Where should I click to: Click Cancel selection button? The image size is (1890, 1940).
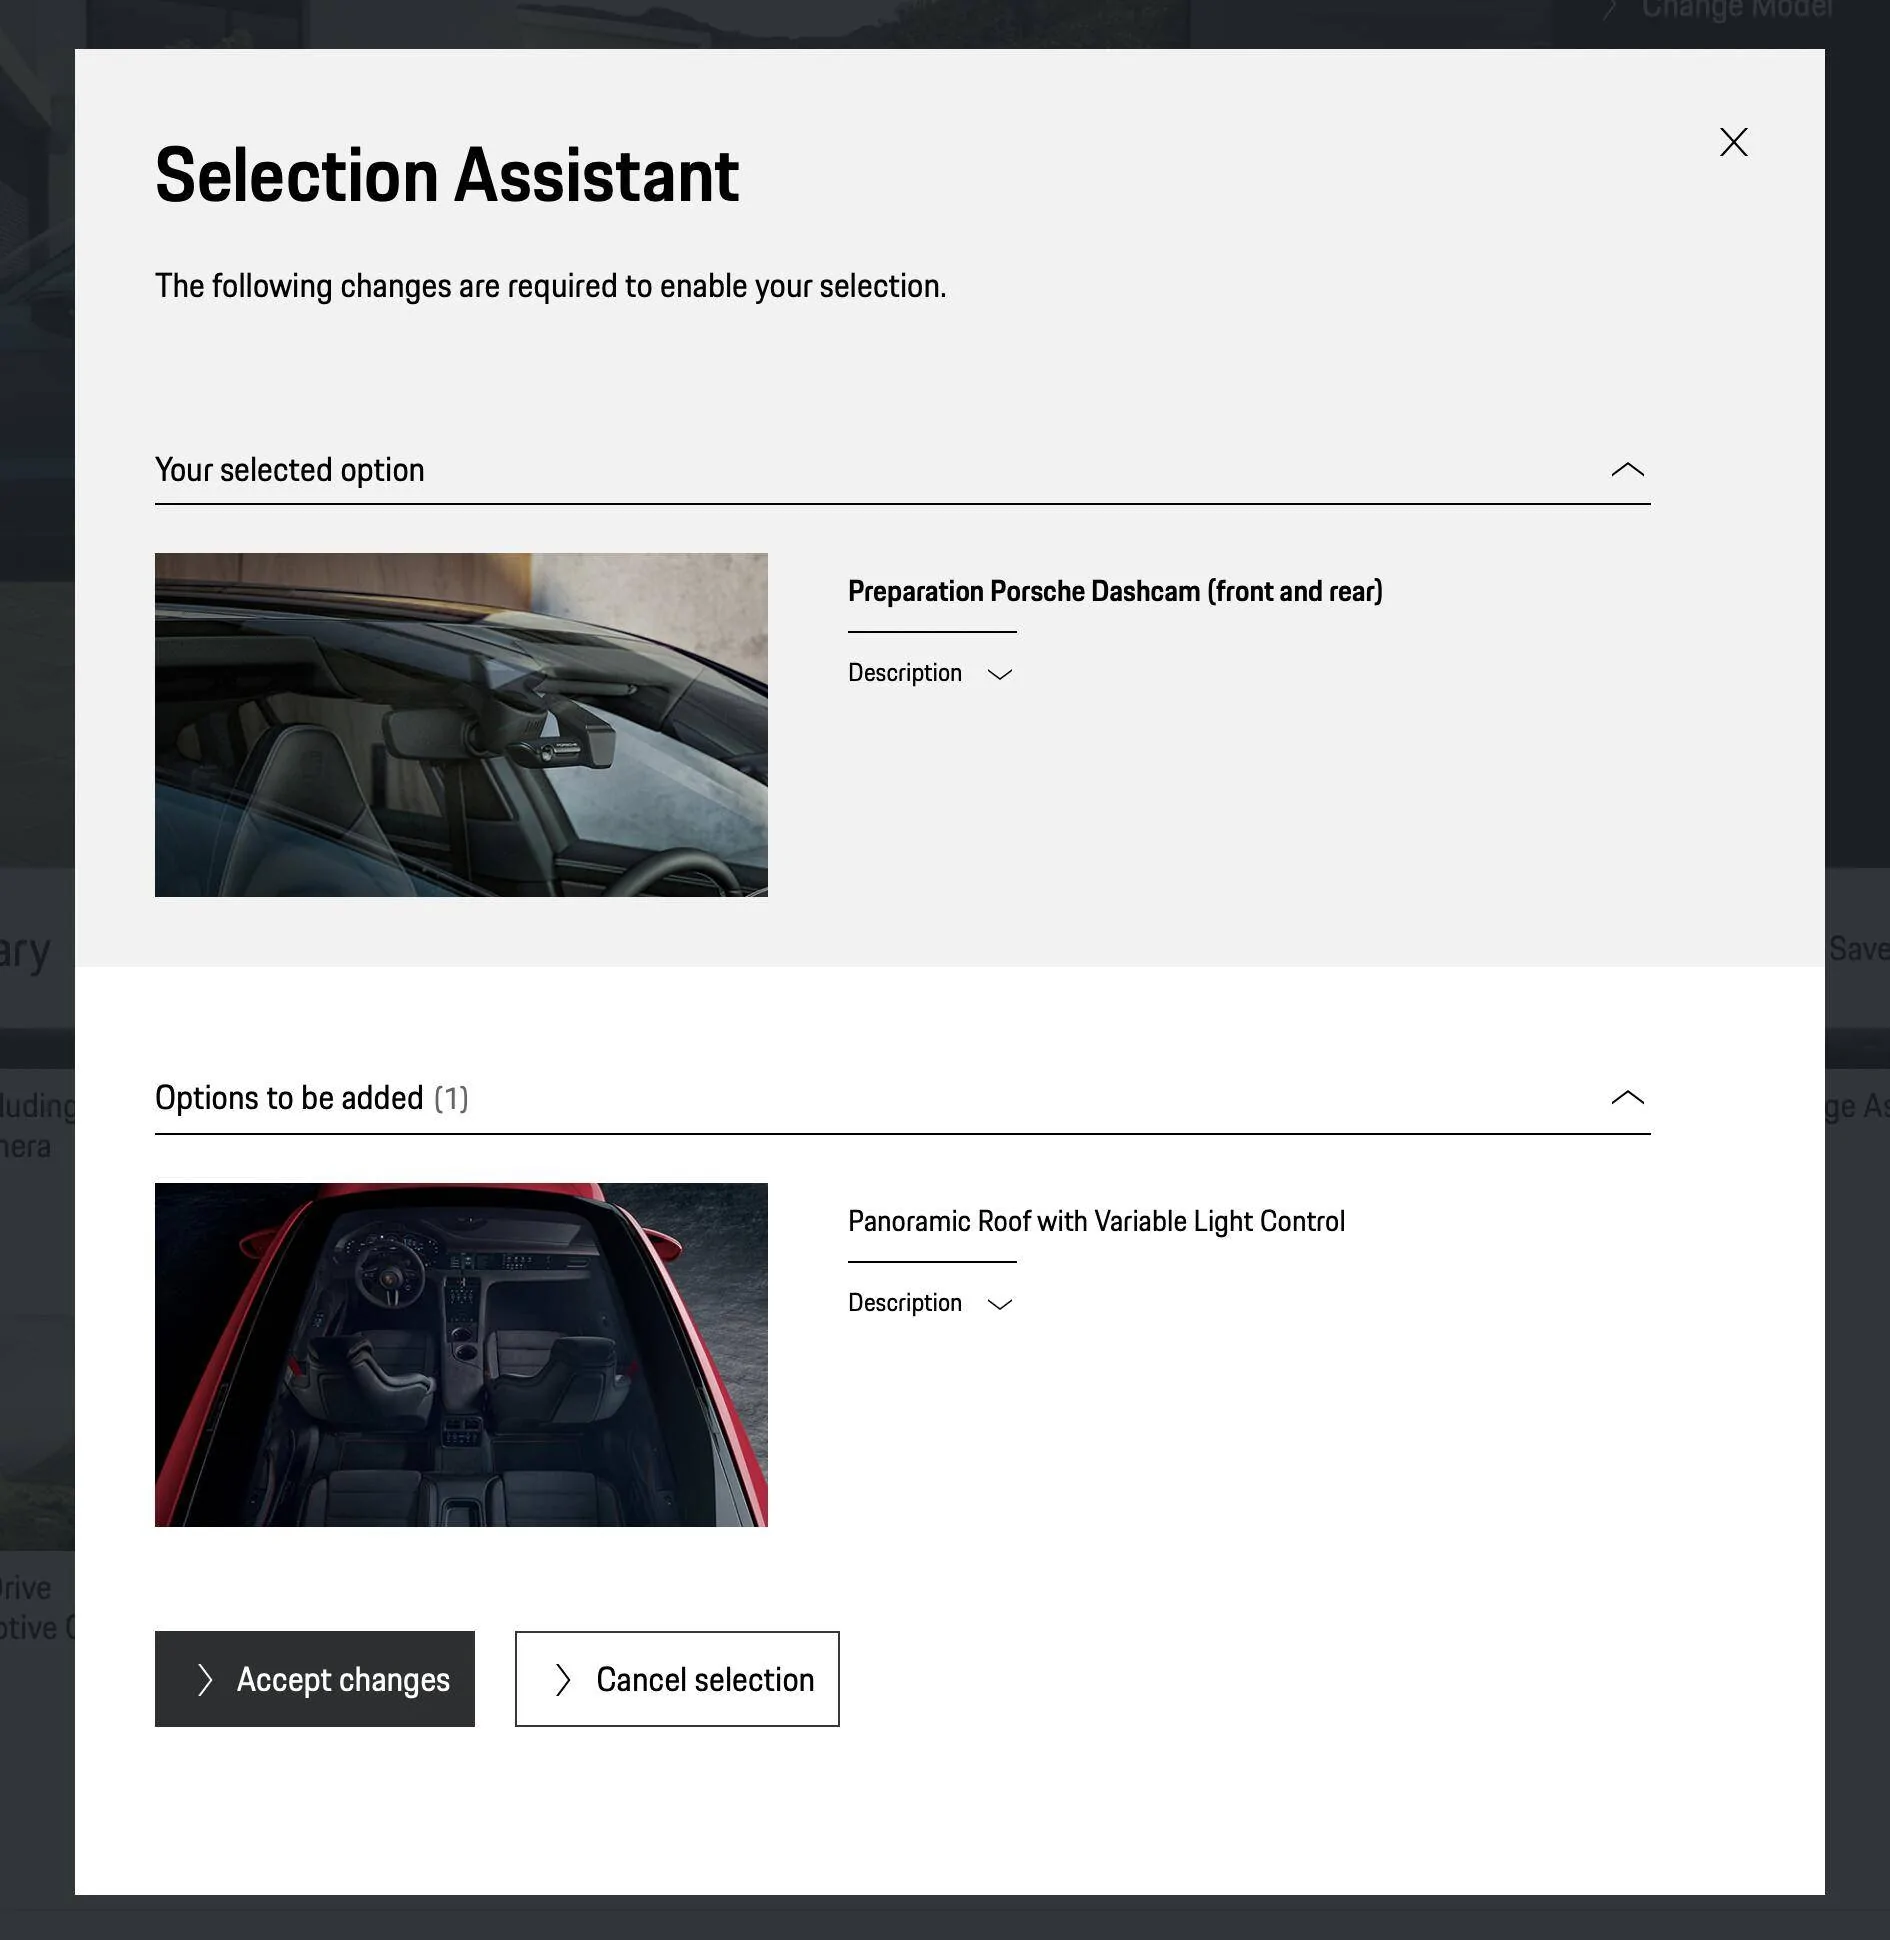pos(677,1679)
